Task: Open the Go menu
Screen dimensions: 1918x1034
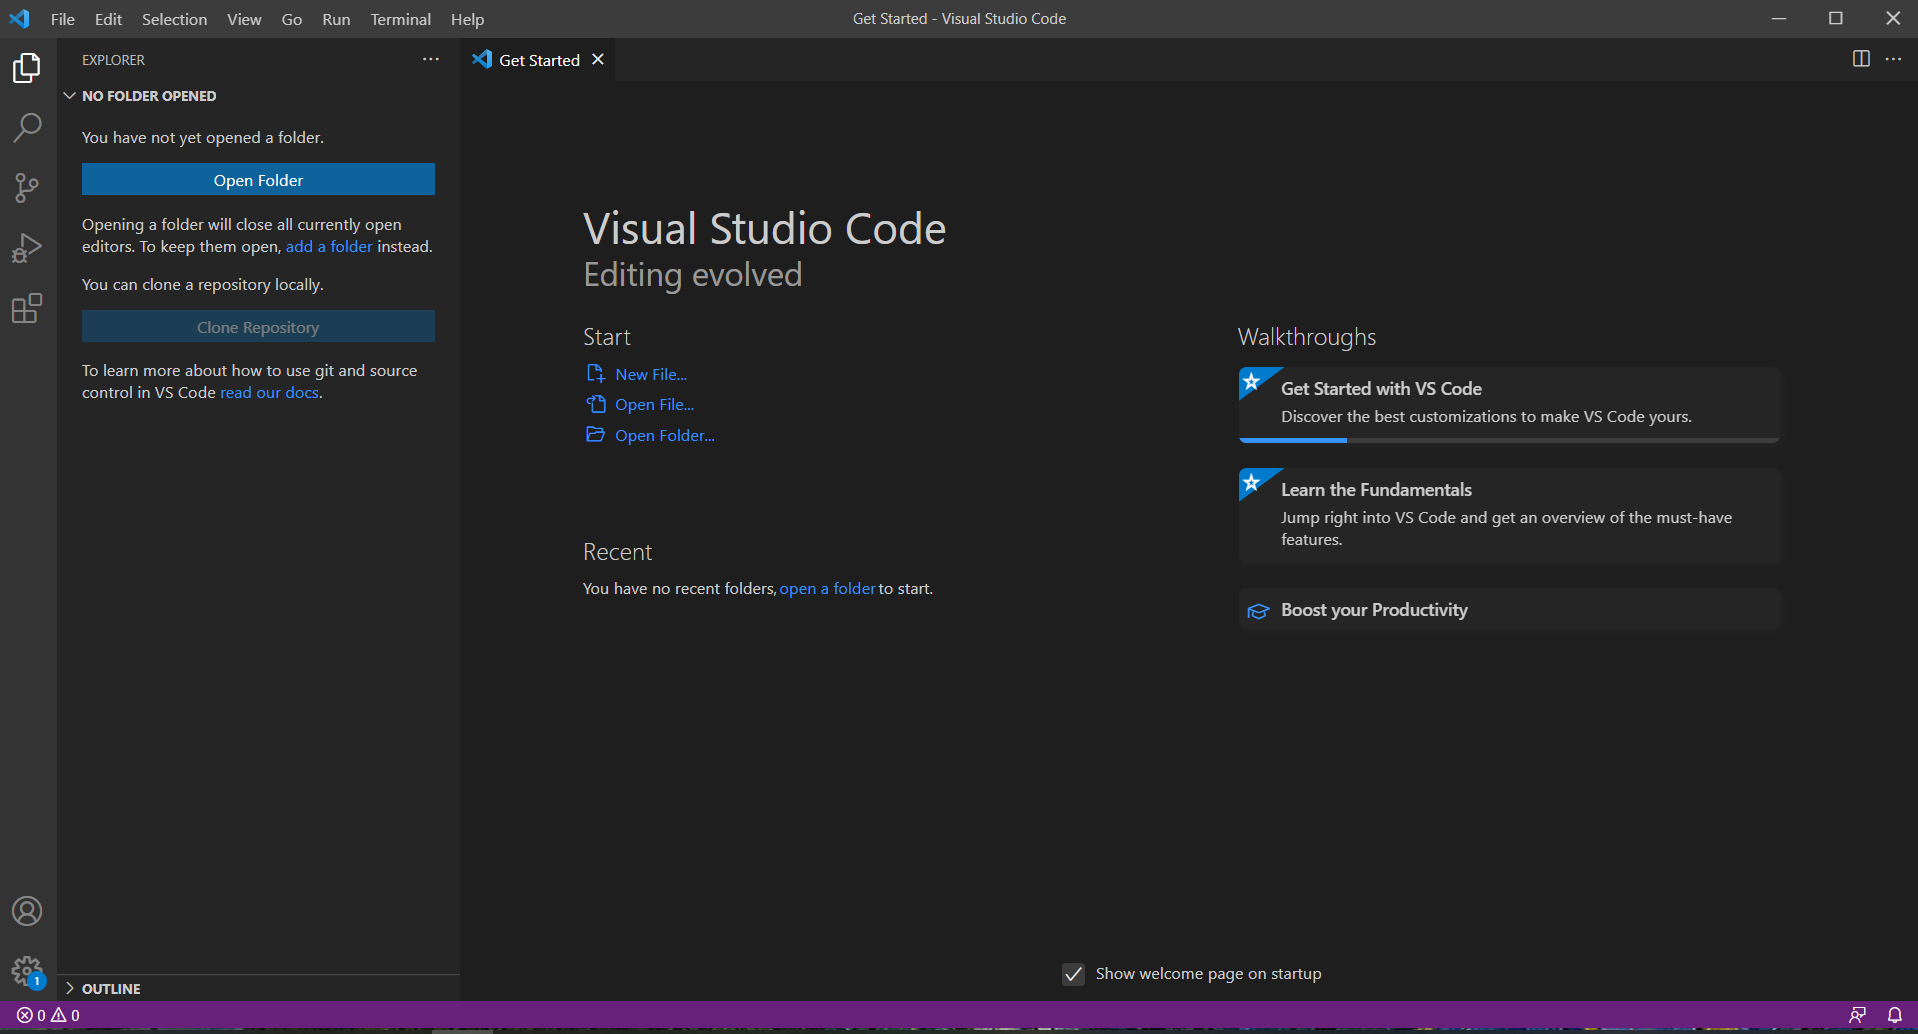Action: (x=292, y=19)
